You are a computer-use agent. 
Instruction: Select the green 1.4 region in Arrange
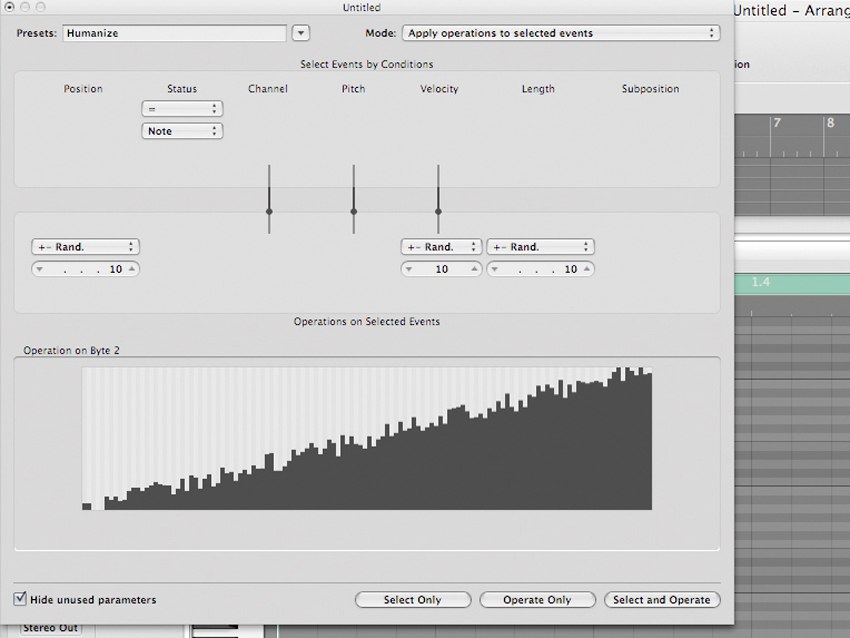coord(792,283)
